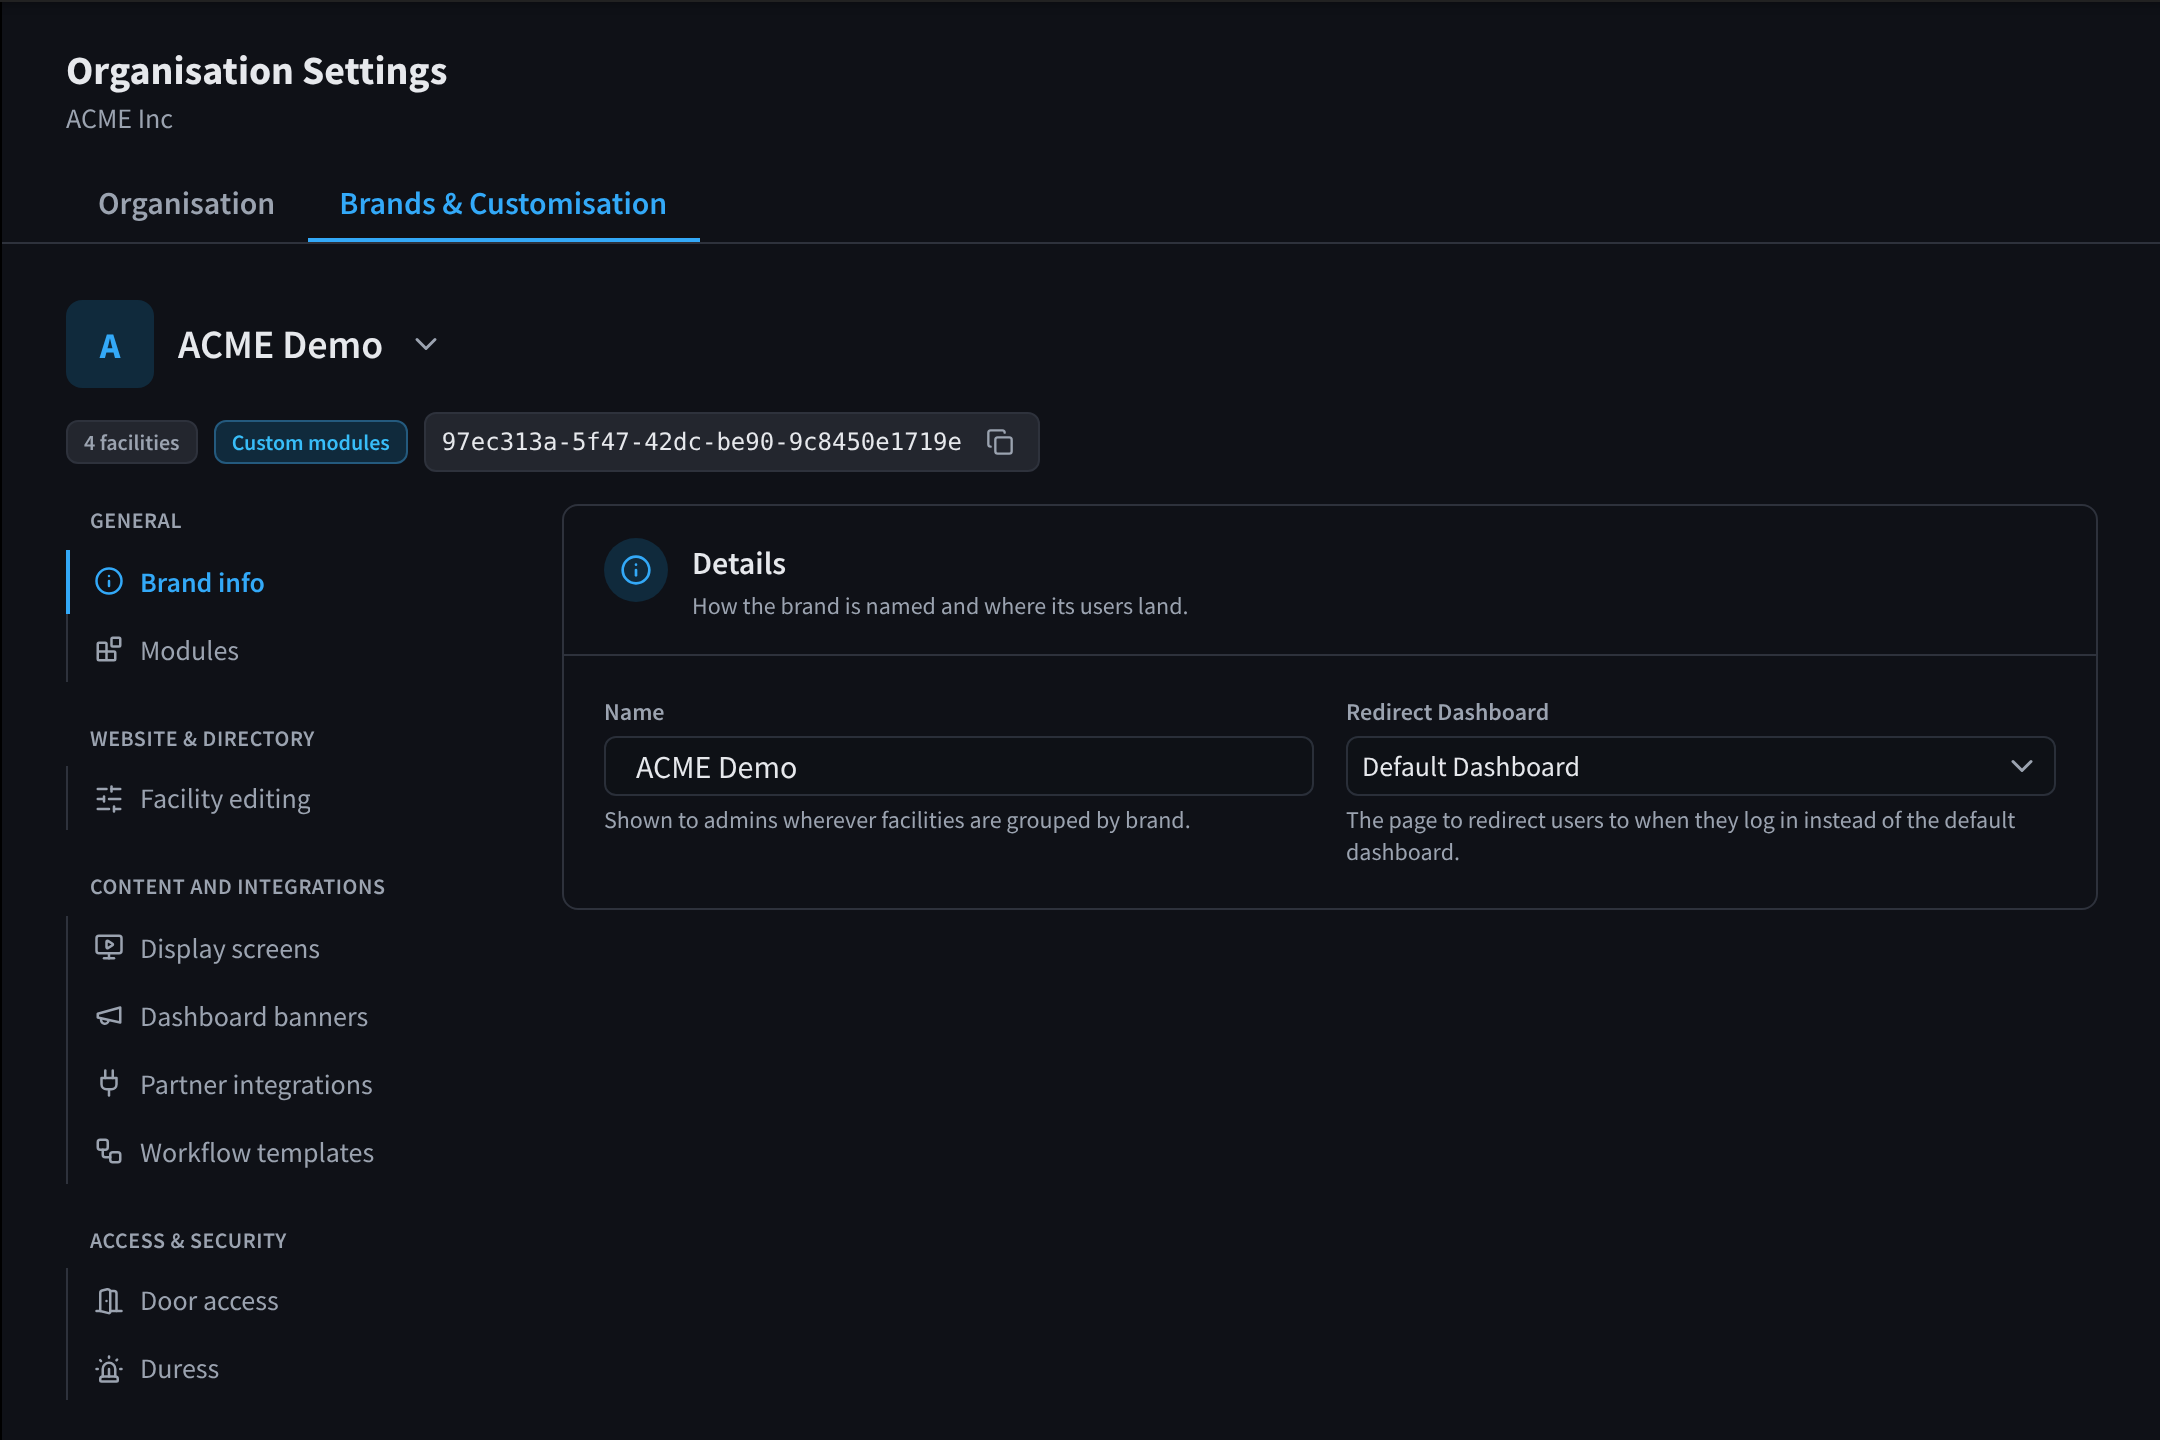The height and width of the screenshot is (1440, 2160).
Task: Click the Display screens monitor icon
Action: pyautogui.click(x=109, y=948)
